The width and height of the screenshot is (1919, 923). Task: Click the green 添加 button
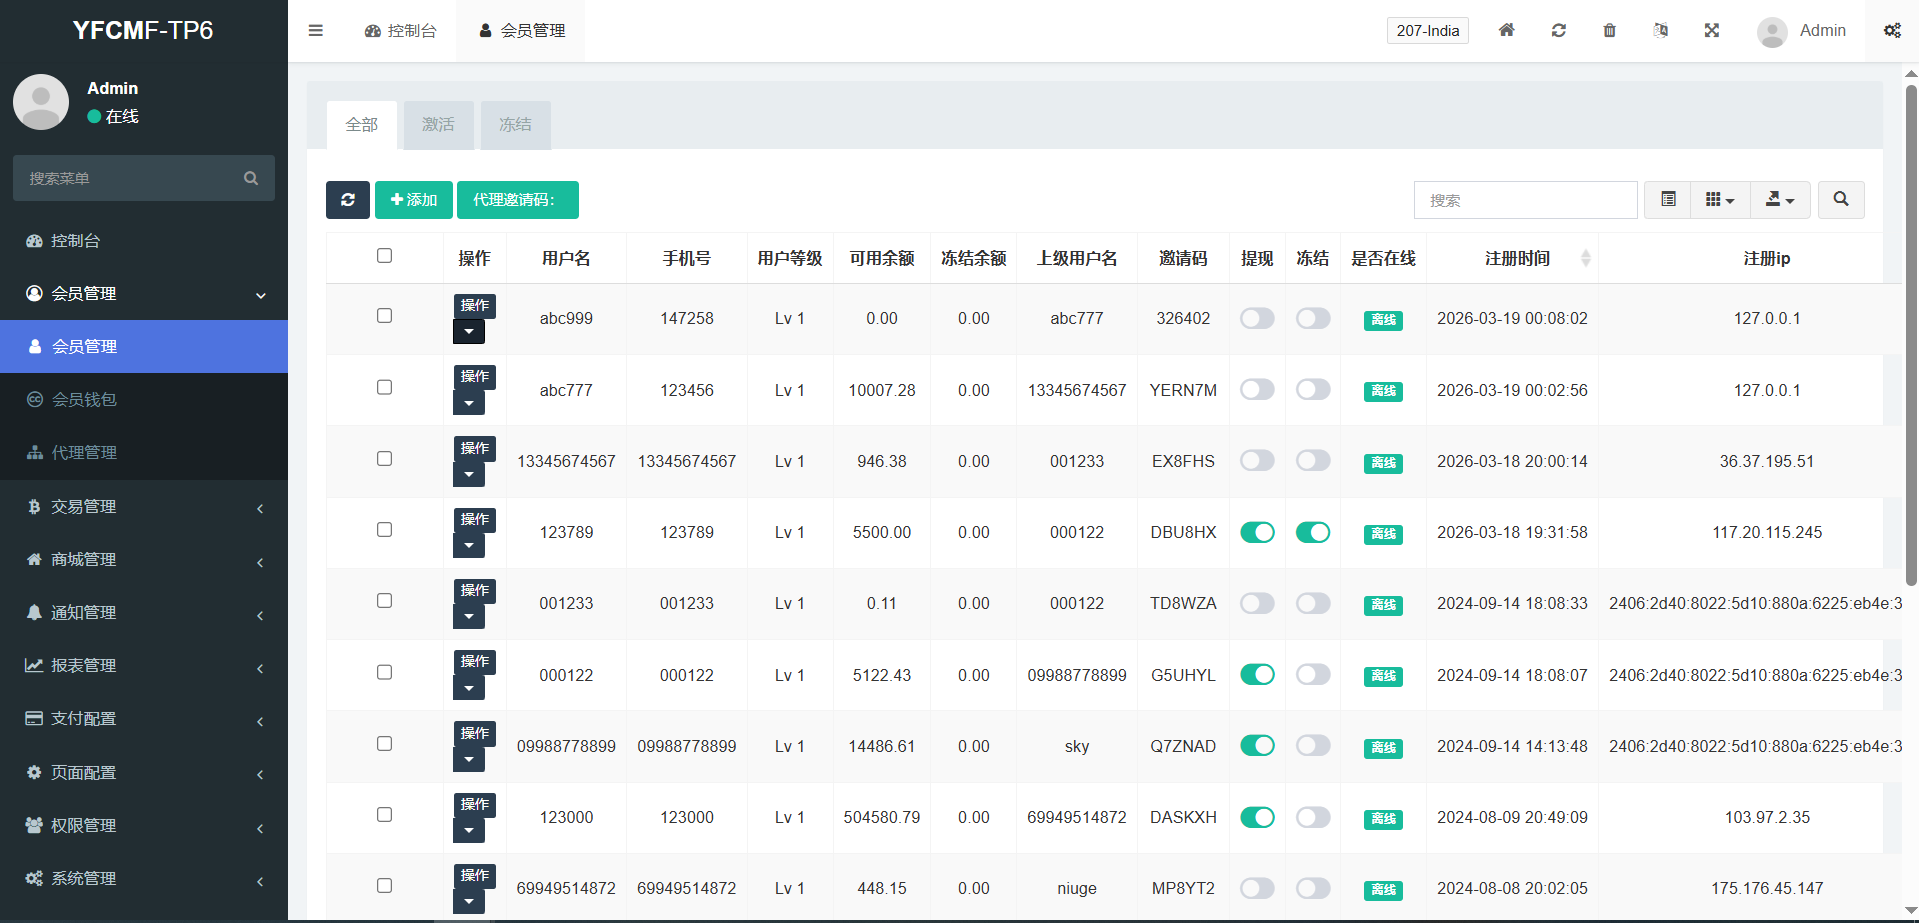[x=414, y=200]
